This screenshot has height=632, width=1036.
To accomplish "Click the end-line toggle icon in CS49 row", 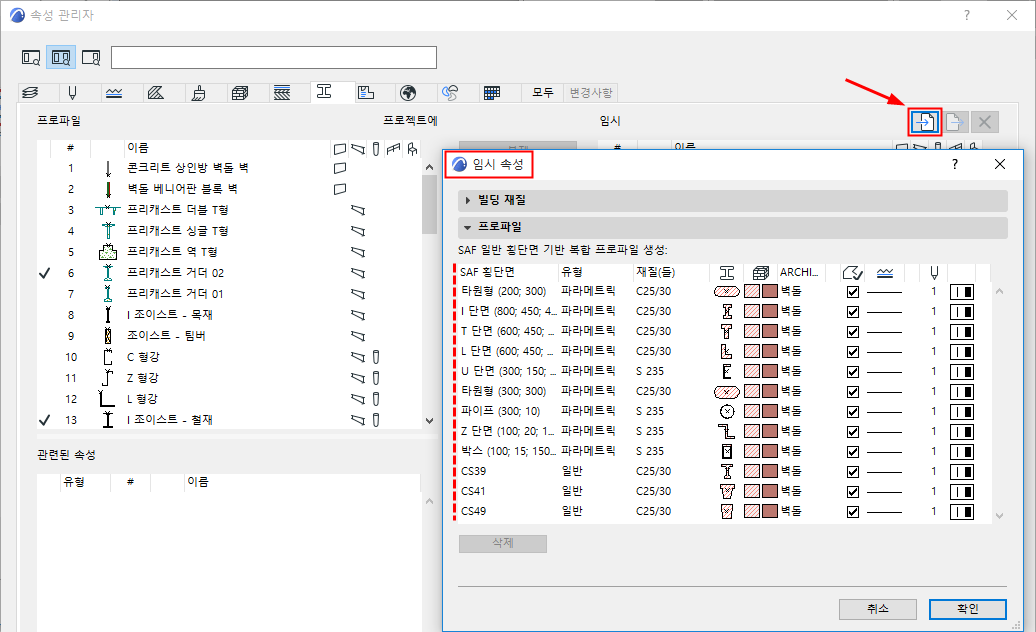I will pos(962,512).
